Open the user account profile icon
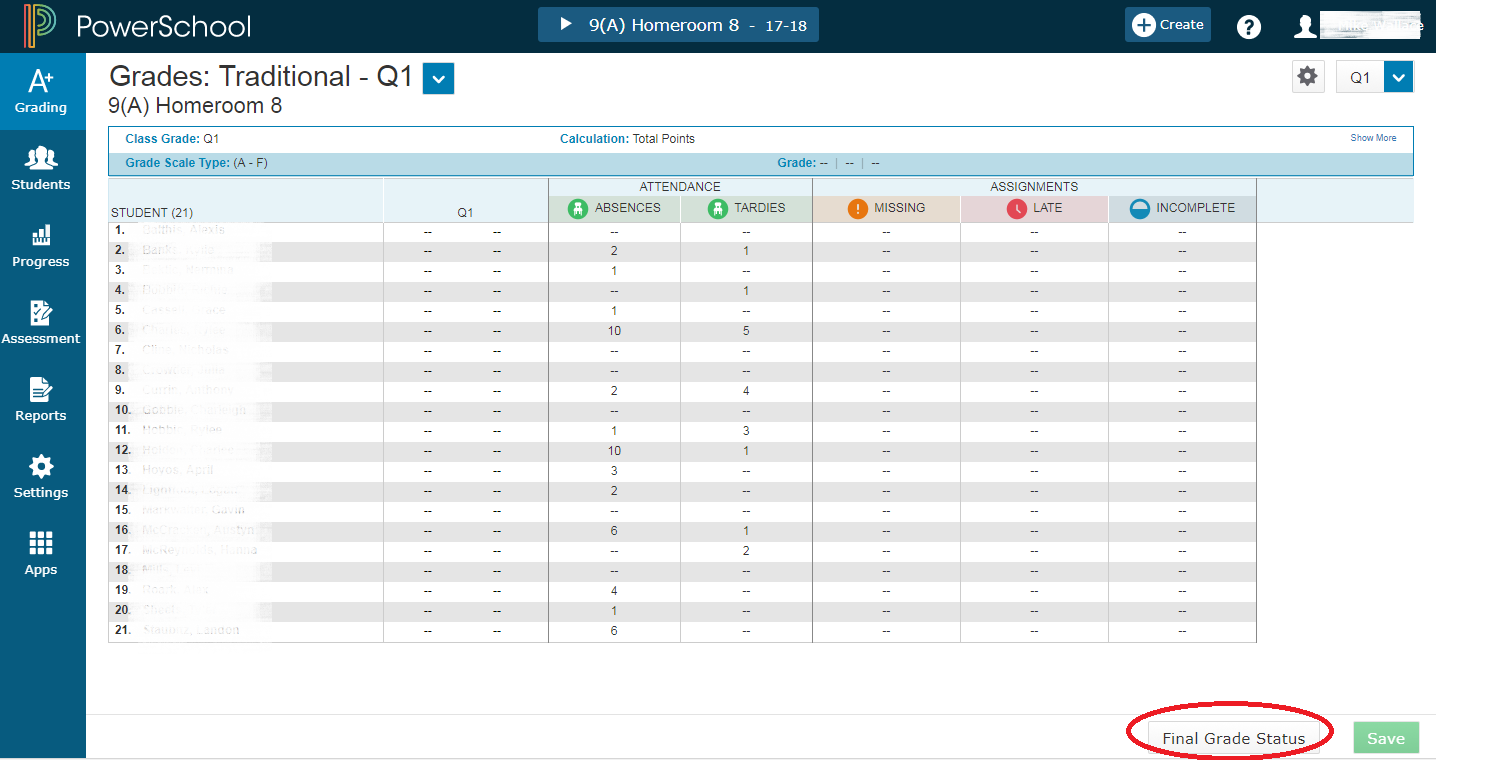 pos(1305,26)
